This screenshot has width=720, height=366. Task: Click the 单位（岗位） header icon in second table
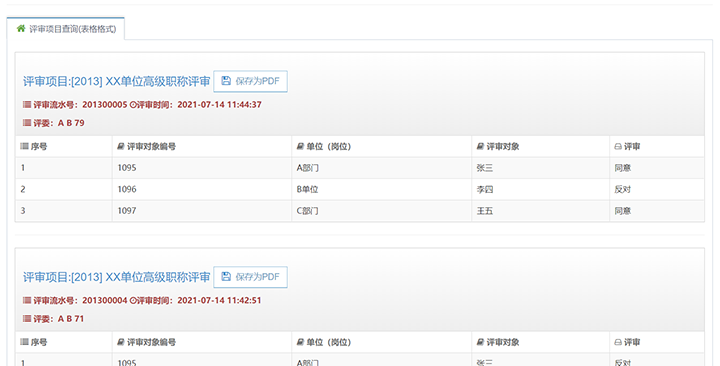(x=300, y=342)
